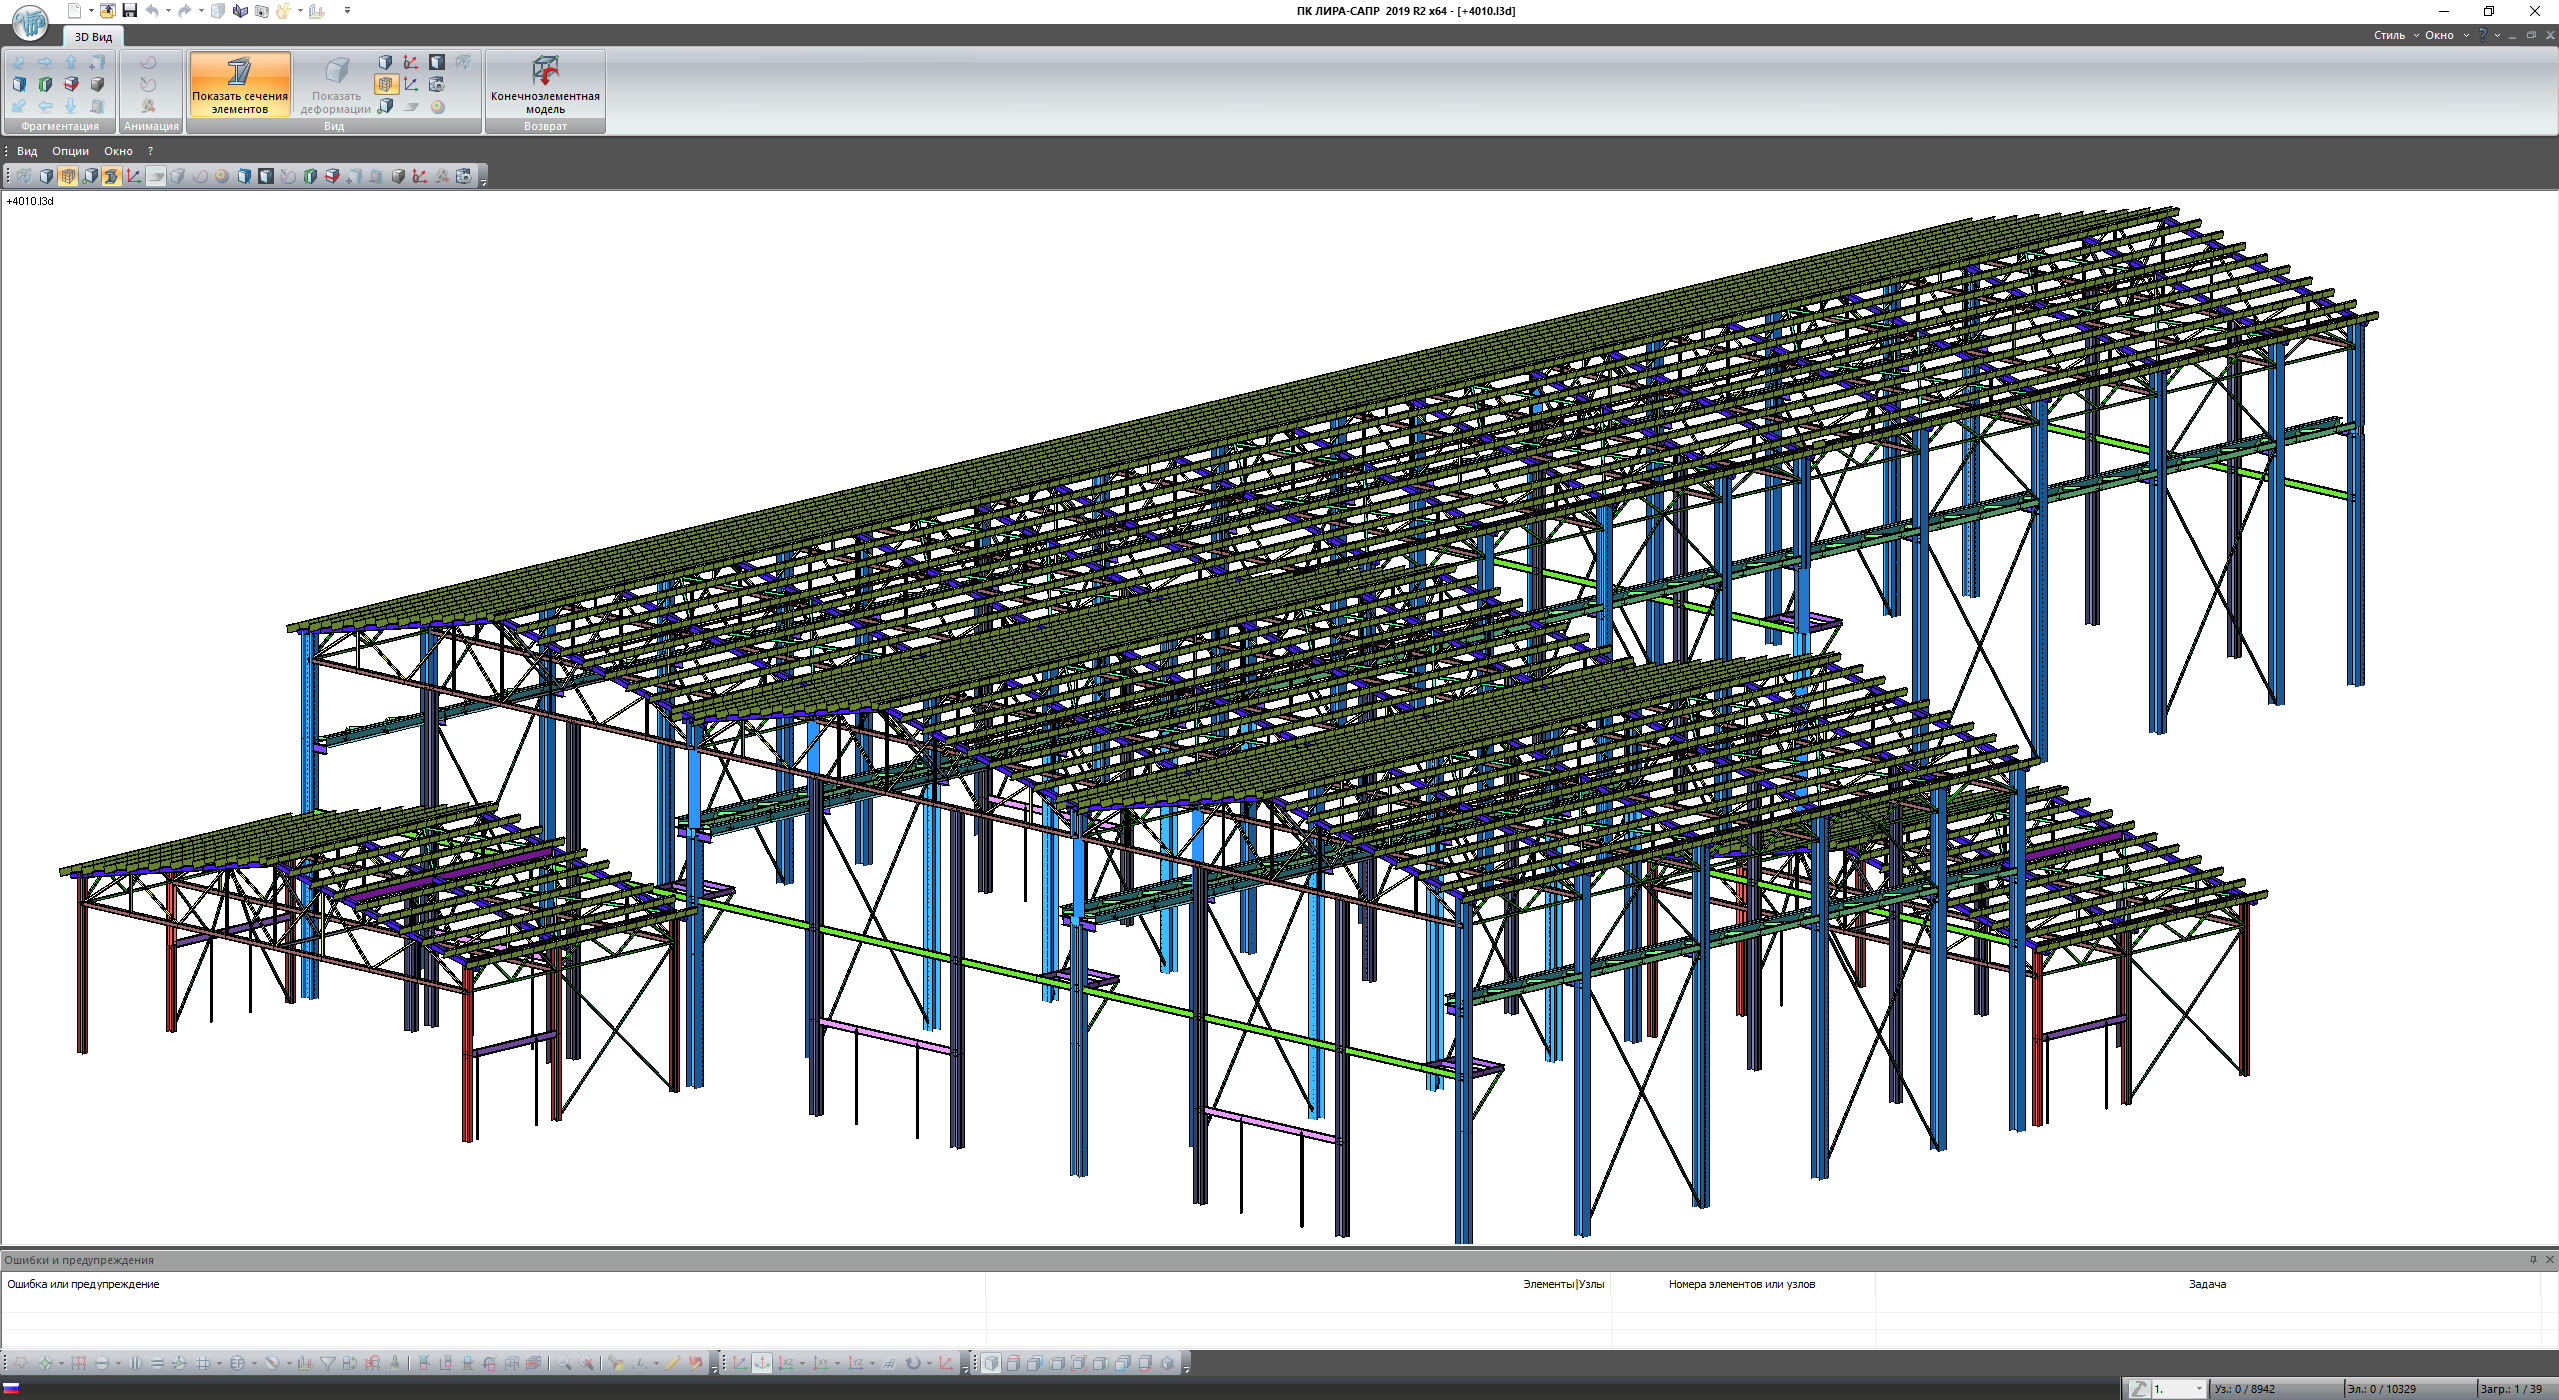
Task: Click the dark gray shaded cube icon
Action: 97,84
